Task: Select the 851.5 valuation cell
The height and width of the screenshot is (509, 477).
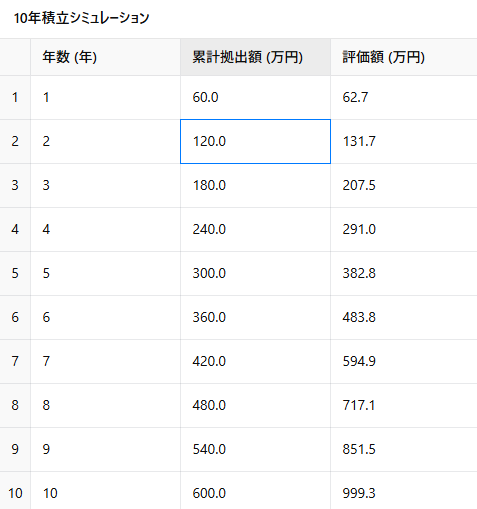Action: (x=404, y=449)
